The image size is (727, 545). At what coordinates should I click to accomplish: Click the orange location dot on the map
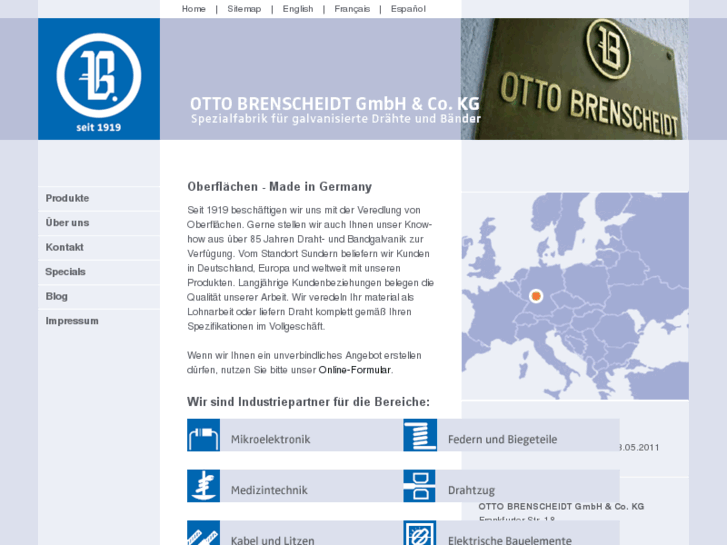click(536, 296)
